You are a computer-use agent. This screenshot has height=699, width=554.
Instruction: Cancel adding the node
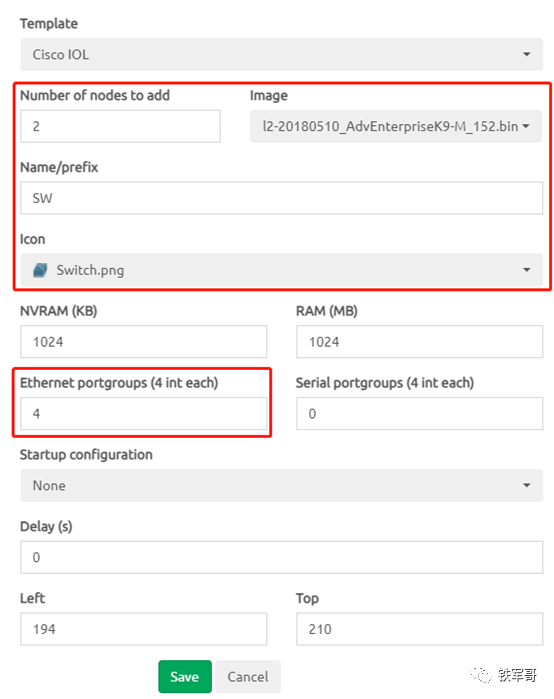click(x=248, y=677)
